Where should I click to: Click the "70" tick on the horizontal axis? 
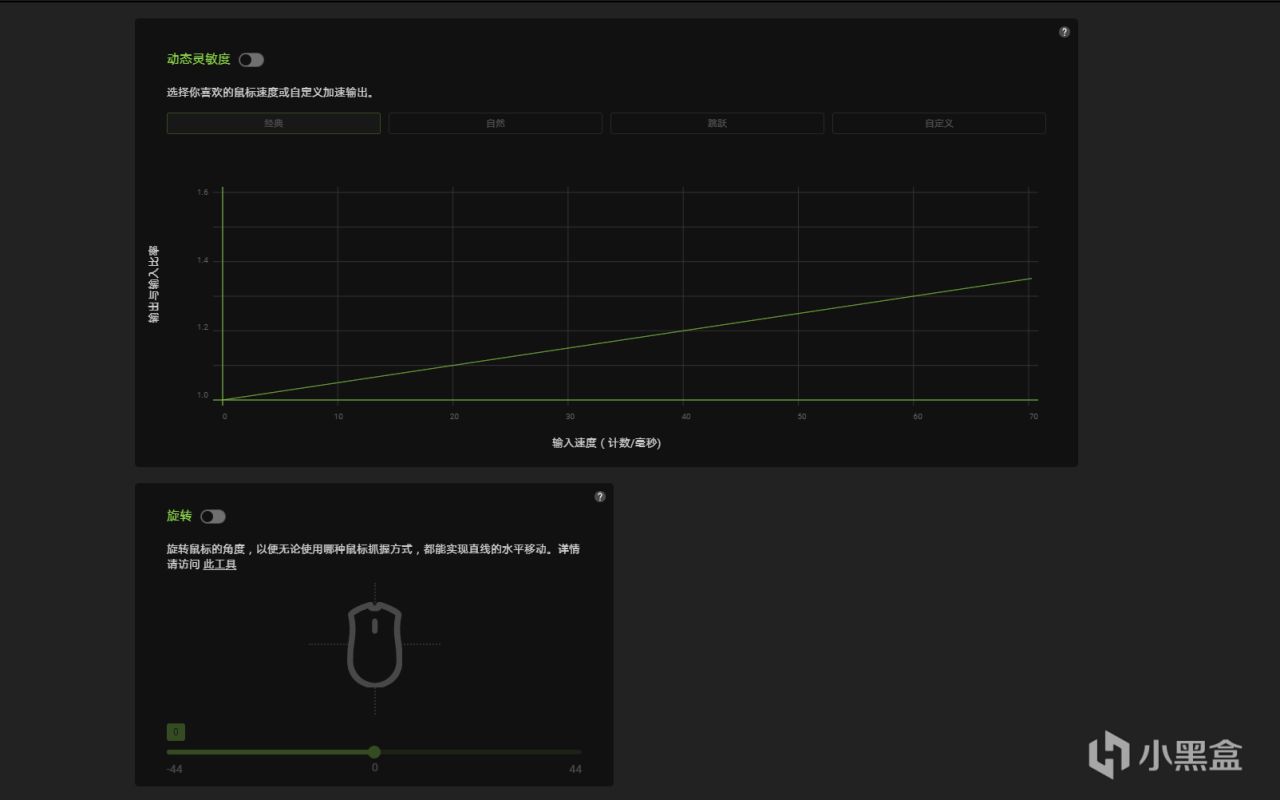click(1033, 416)
